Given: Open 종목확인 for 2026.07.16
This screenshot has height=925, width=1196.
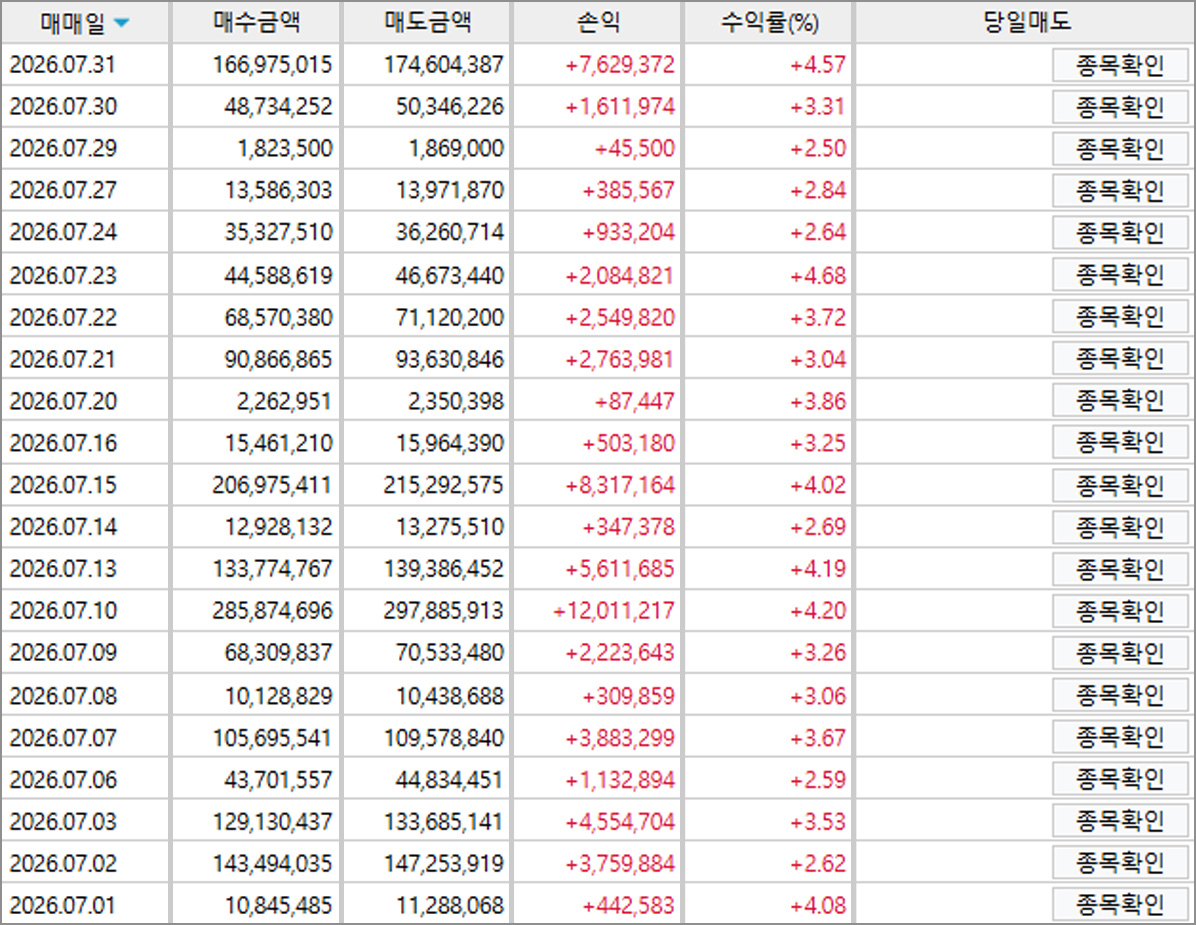Looking at the screenshot, I should 1120,443.
